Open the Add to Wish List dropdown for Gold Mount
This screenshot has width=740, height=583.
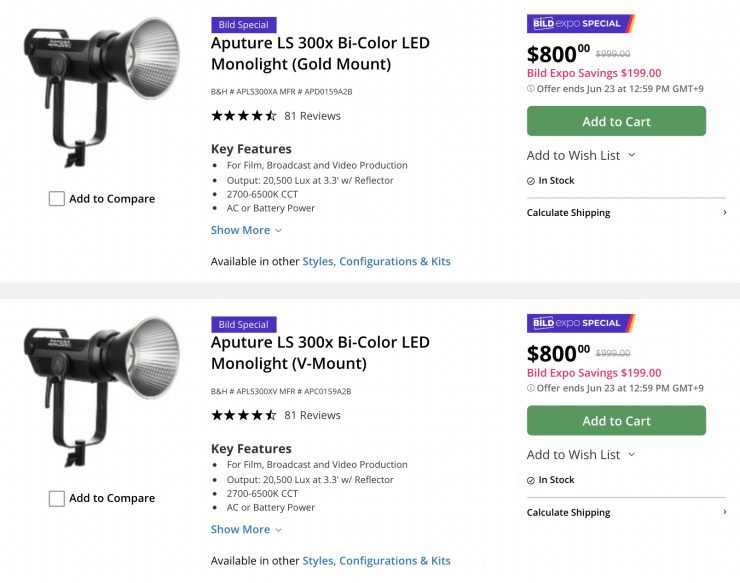(581, 155)
